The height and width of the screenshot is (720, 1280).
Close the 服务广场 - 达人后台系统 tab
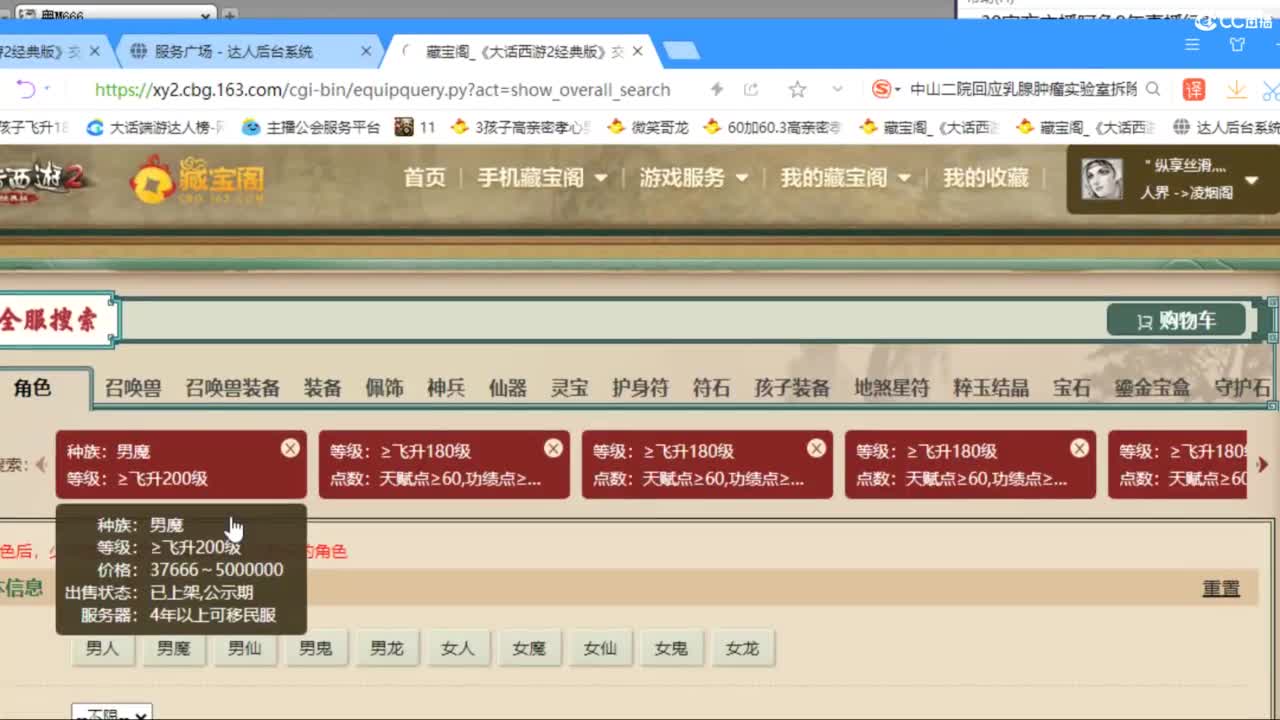(x=366, y=51)
